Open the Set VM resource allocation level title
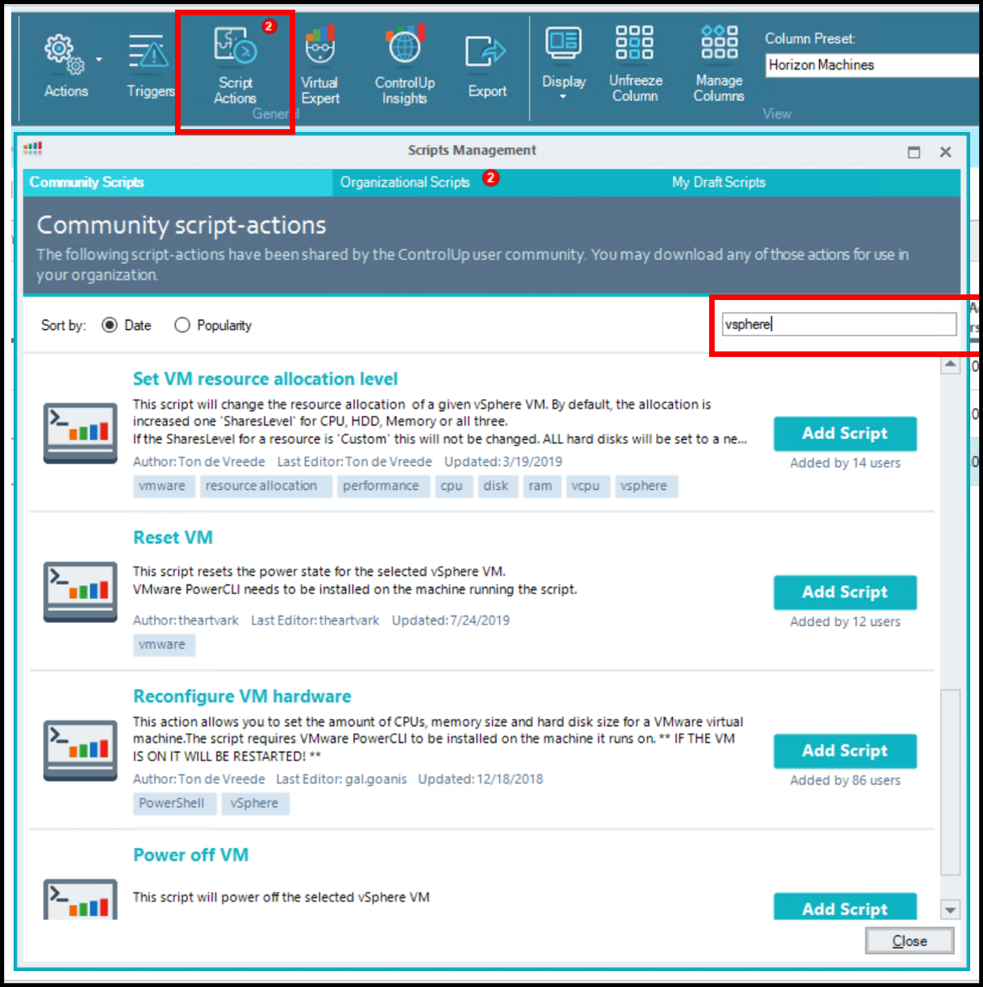The image size is (983, 987). [265, 379]
